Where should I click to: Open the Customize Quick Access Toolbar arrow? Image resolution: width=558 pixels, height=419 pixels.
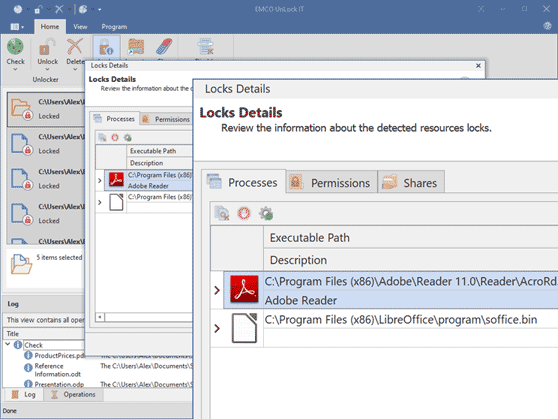point(100,10)
